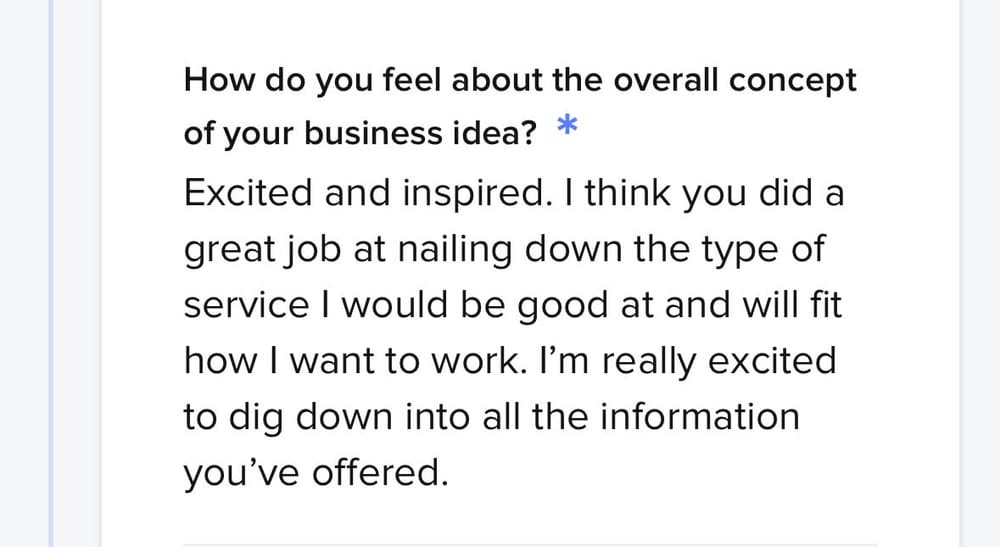Click the line 'to dig down into all'
Image resolution: width=1000 pixels, height=547 pixels.
tap(491, 416)
